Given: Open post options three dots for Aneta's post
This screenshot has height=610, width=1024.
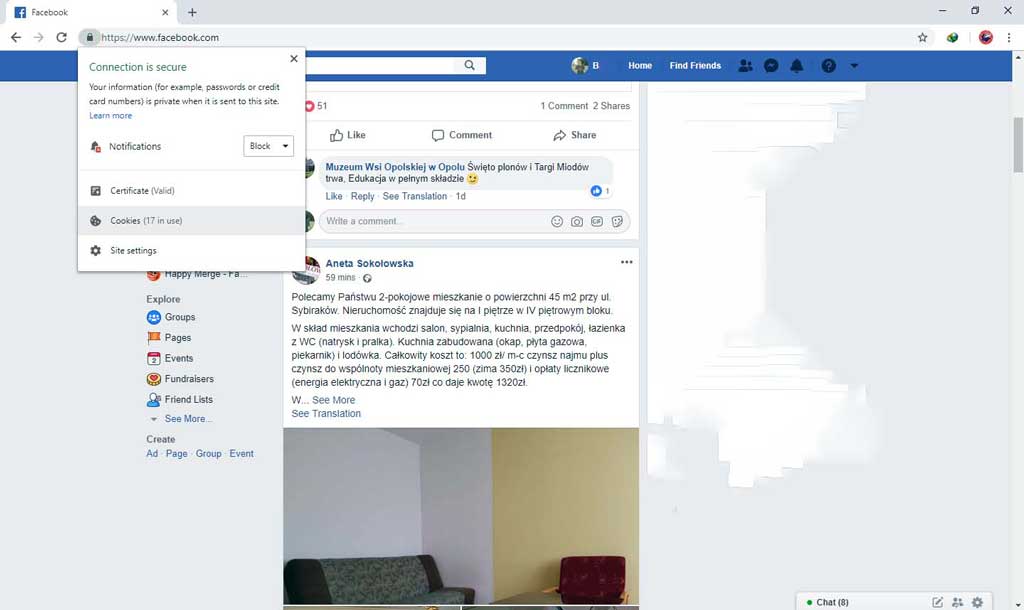Looking at the screenshot, I should tap(626, 262).
